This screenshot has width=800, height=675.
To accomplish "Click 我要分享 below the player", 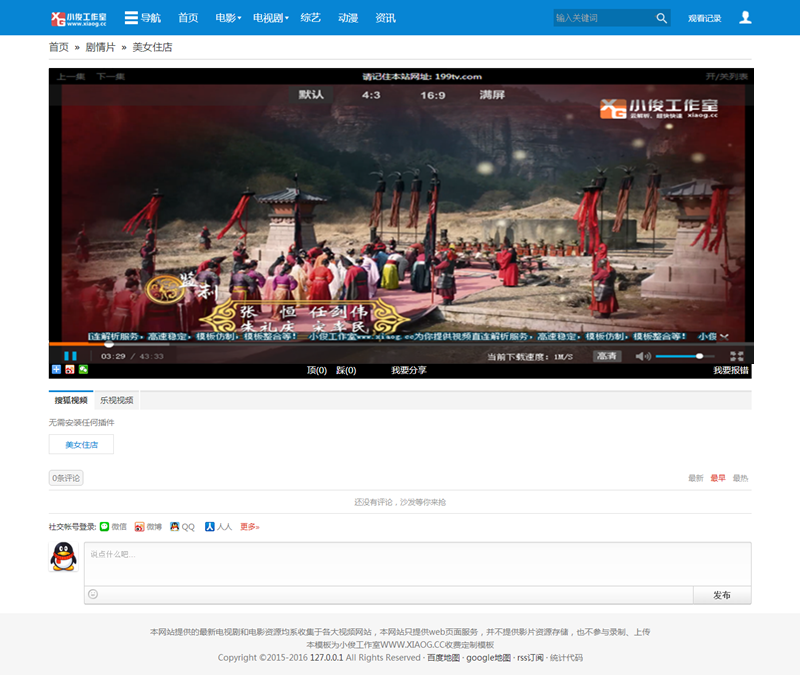I will point(409,370).
